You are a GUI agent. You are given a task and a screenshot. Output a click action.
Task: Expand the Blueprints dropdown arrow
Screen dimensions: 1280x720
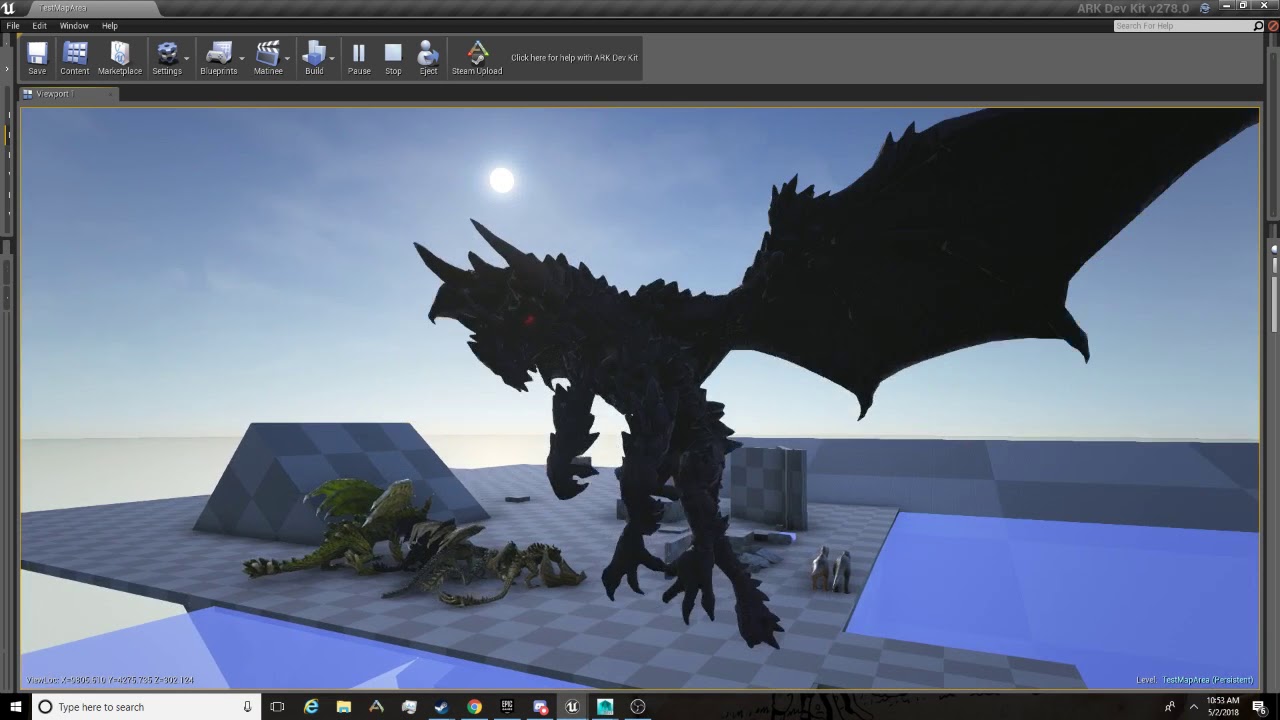click(242, 58)
